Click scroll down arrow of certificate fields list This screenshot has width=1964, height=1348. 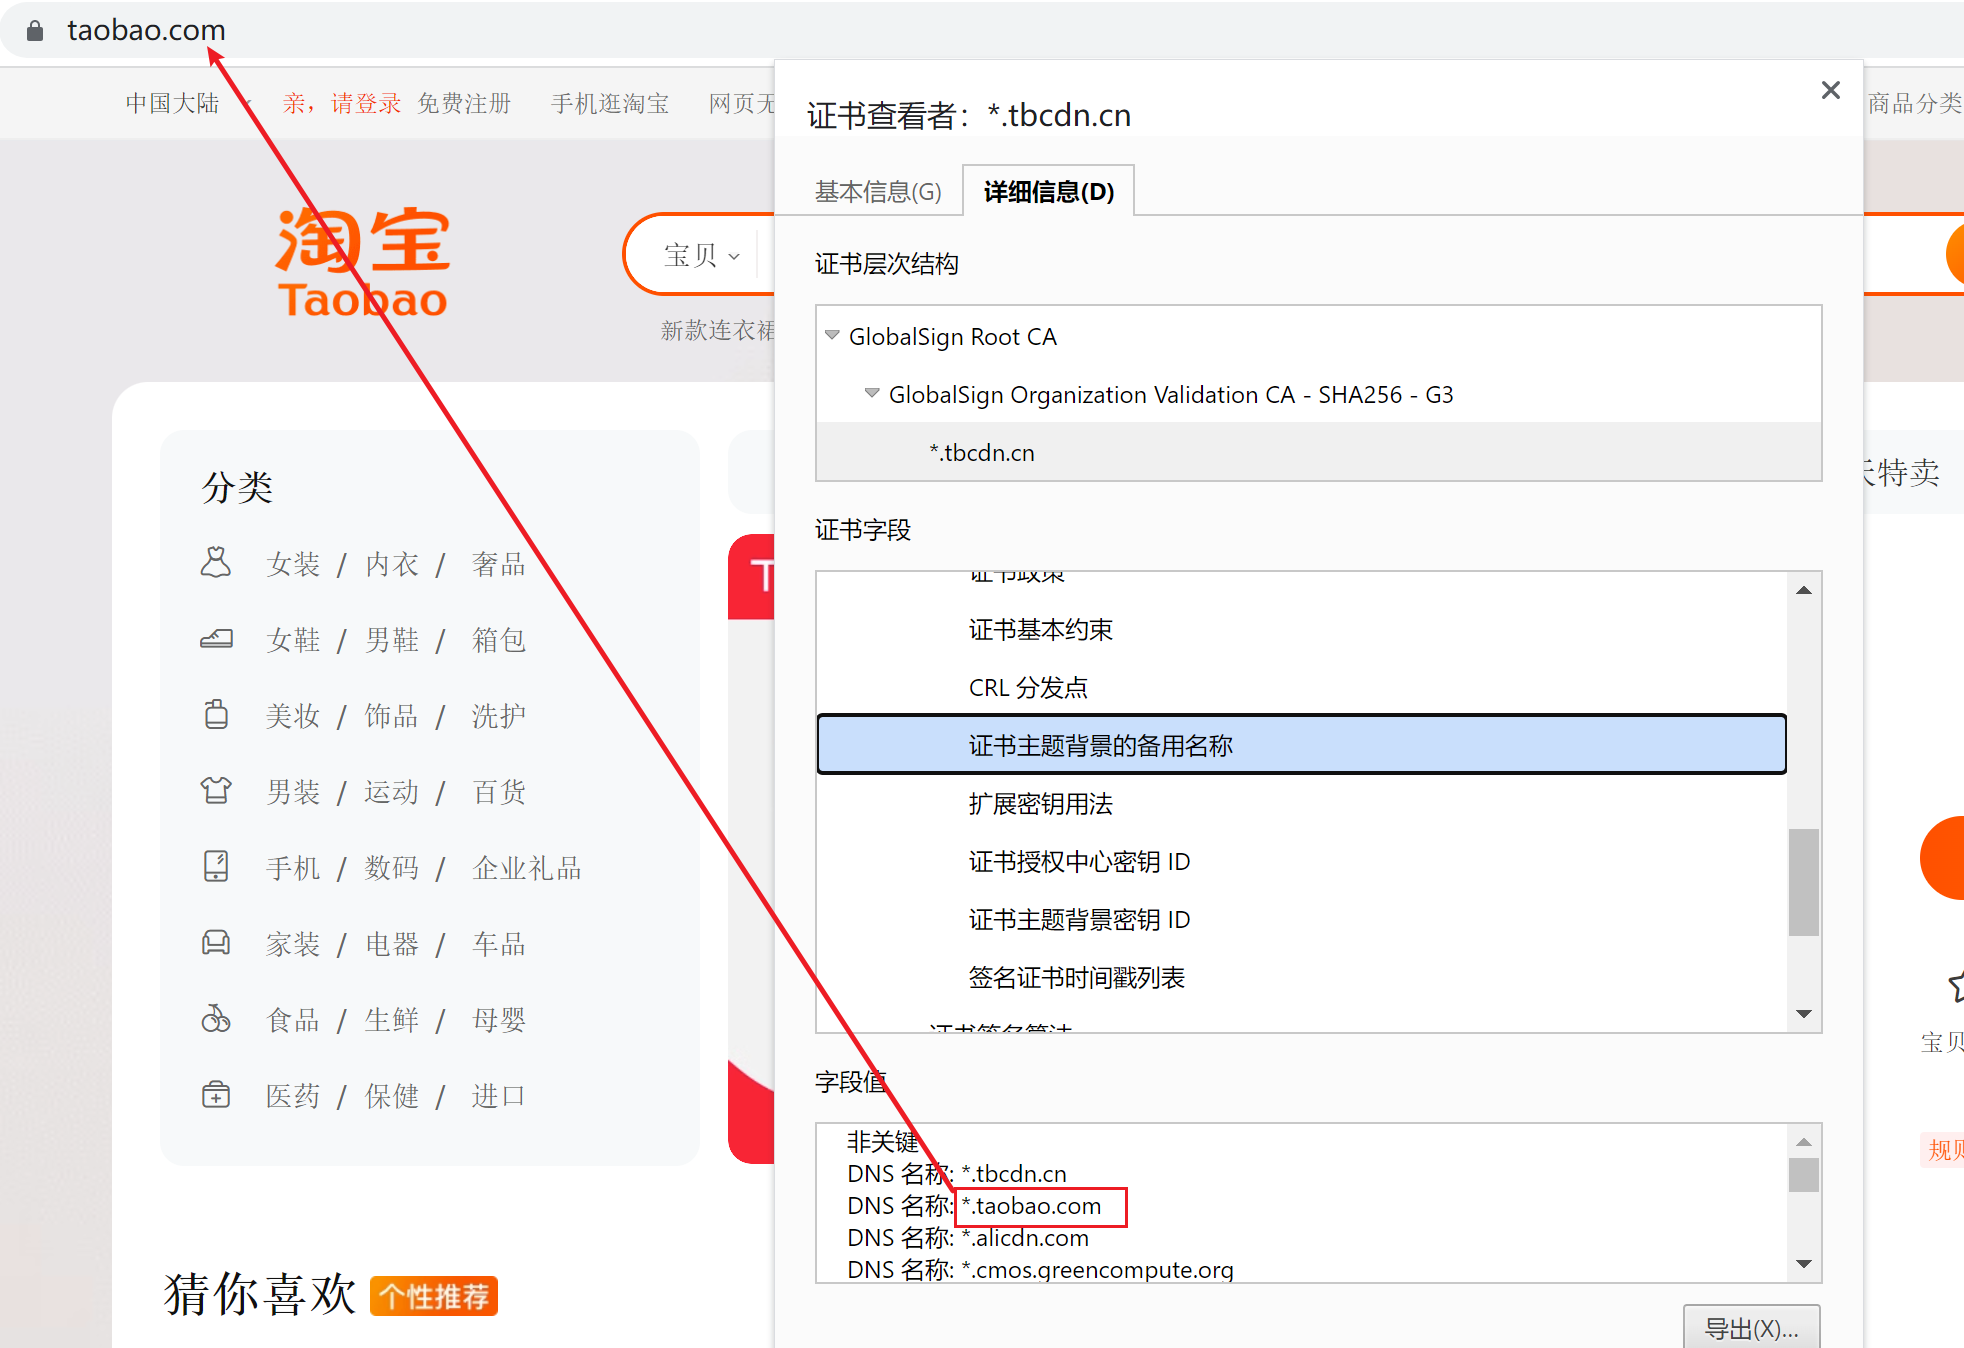tap(1804, 1014)
